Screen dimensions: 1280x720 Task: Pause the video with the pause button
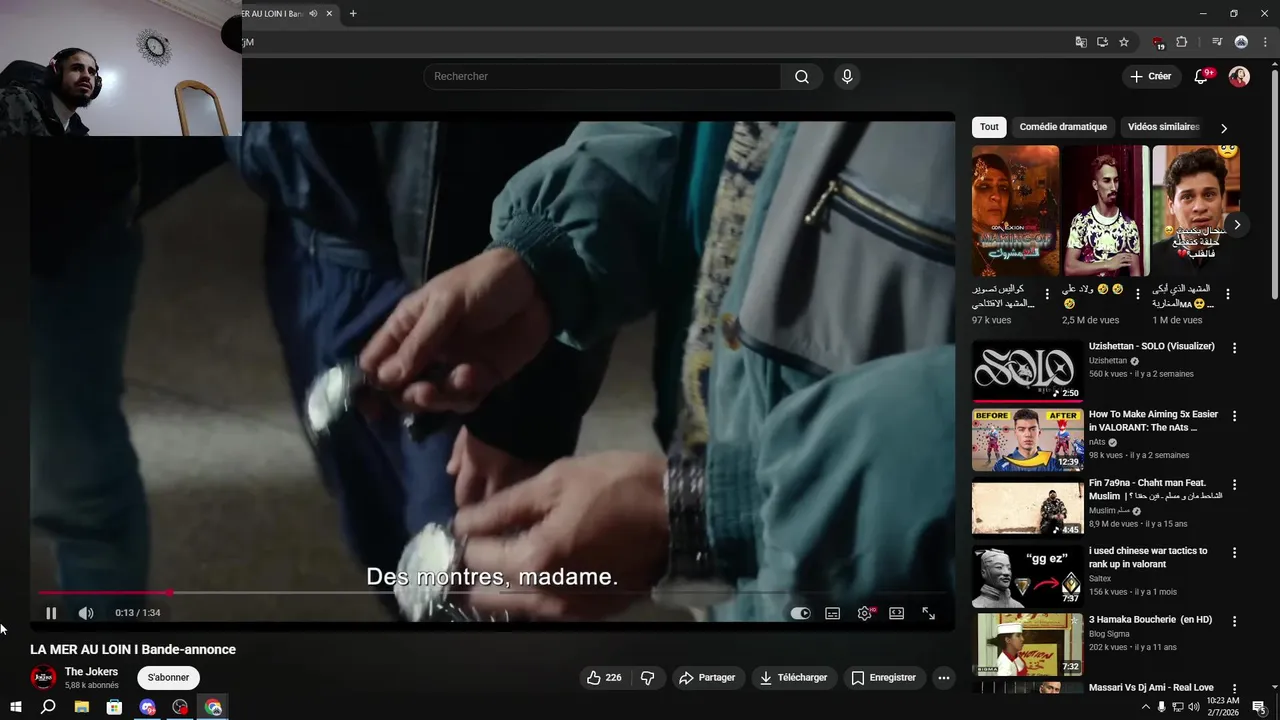point(51,613)
